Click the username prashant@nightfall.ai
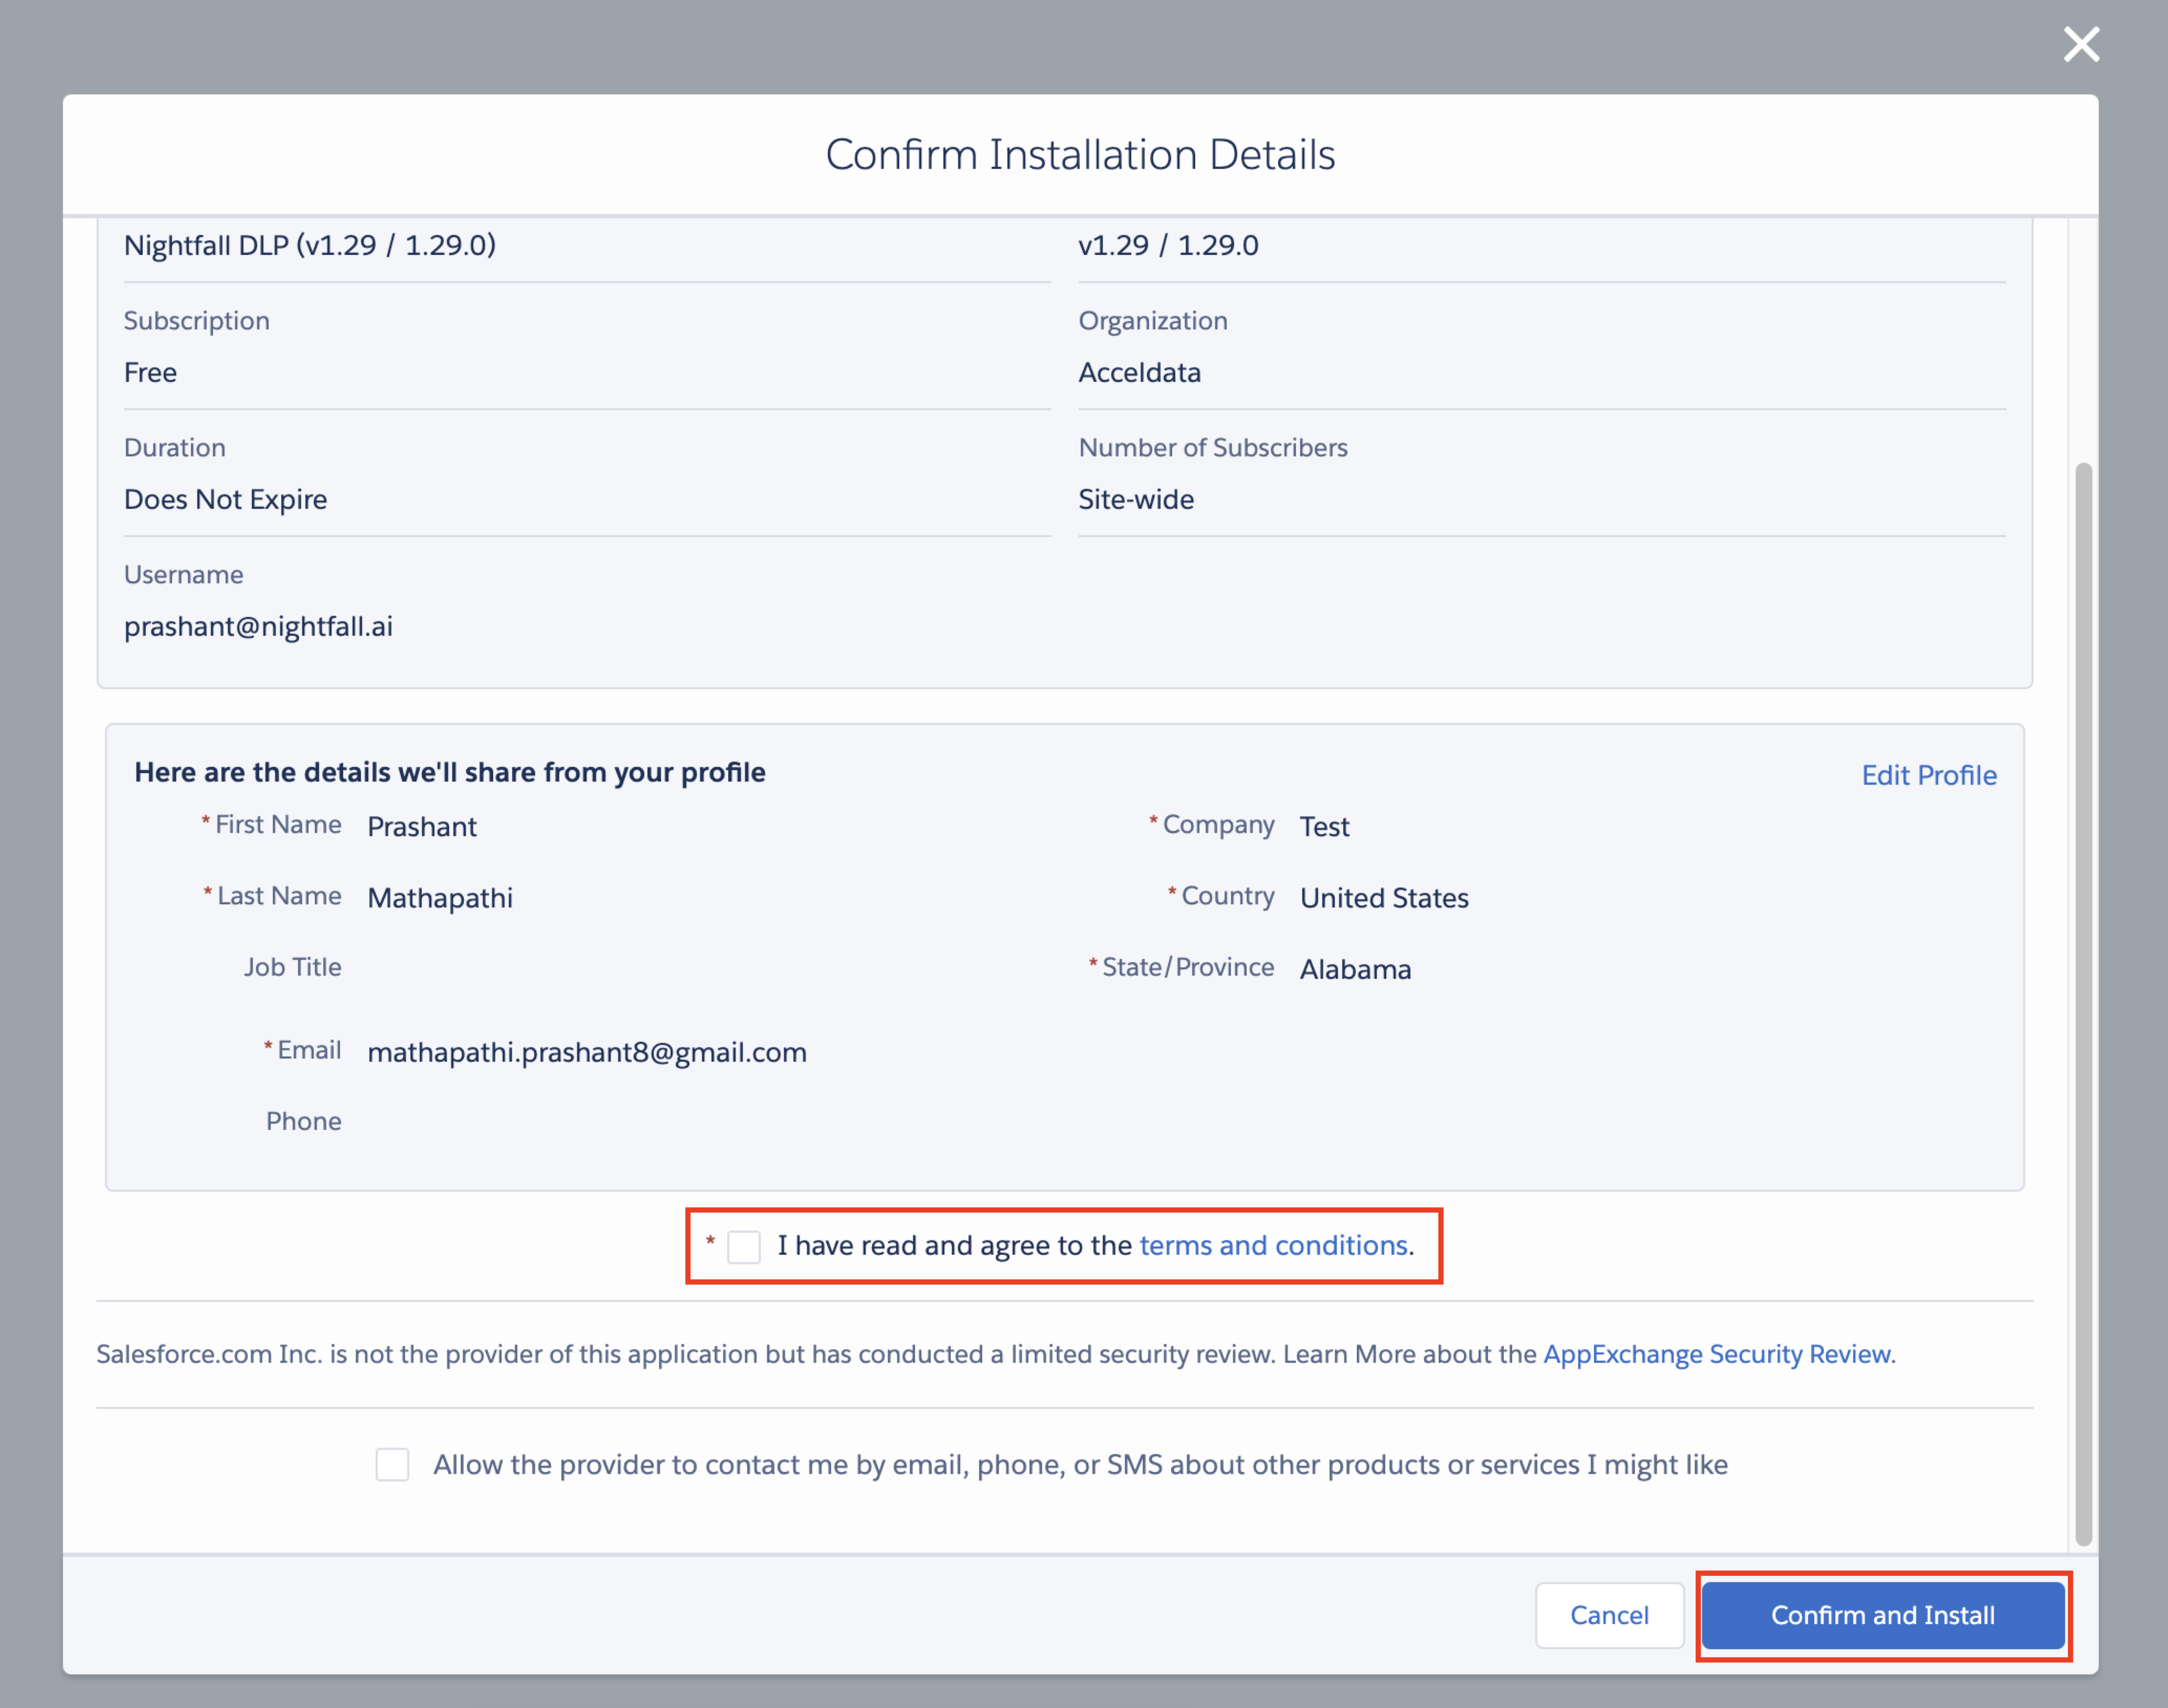This screenshot has height=1708, width=2168. point(258,626)
